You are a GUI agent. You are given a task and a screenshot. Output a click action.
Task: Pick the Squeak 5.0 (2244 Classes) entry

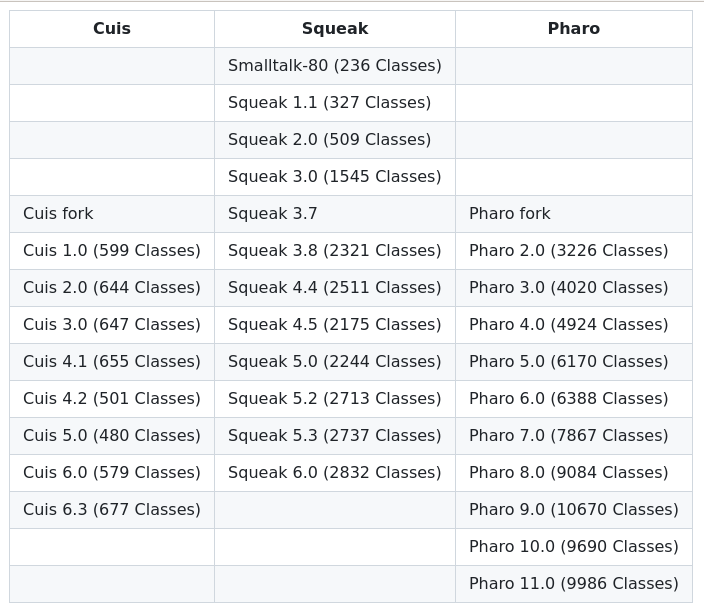pyautogui.click(x=335, y=362)
